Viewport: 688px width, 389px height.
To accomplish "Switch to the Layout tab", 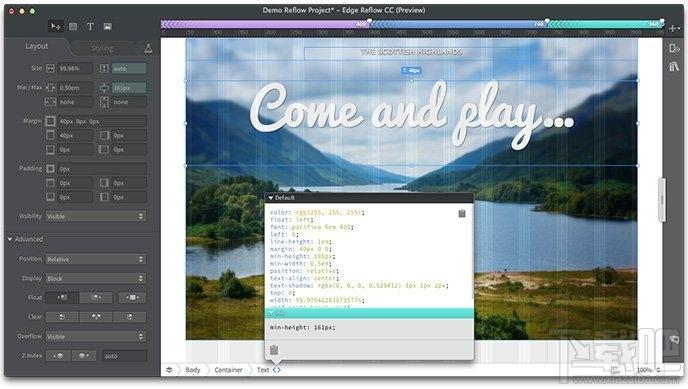I will 36,46.
